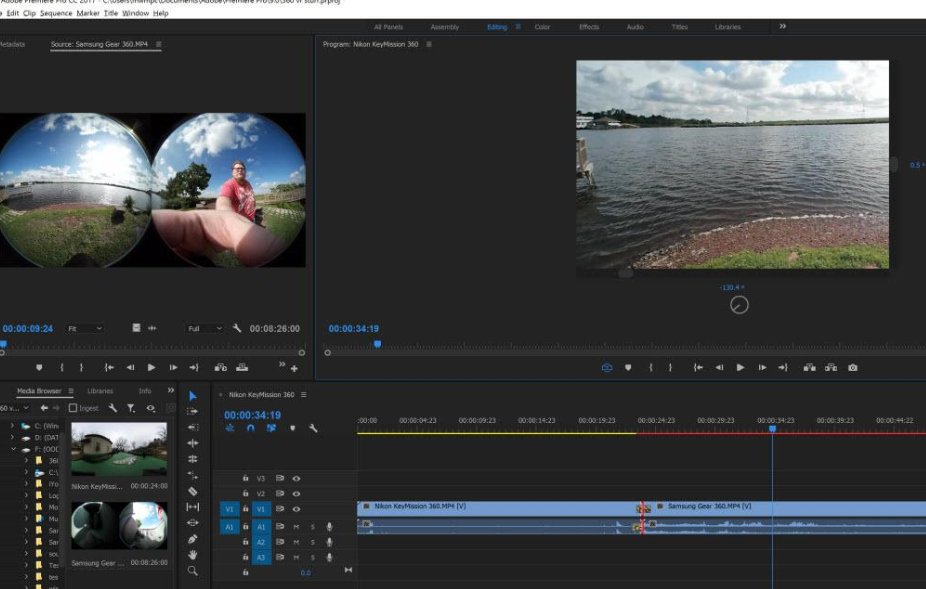Image resolution: width=926 pixels, height=589 pixels.
Task: Select the Zoom tool magnifier
Action: [x=193, y=571]
